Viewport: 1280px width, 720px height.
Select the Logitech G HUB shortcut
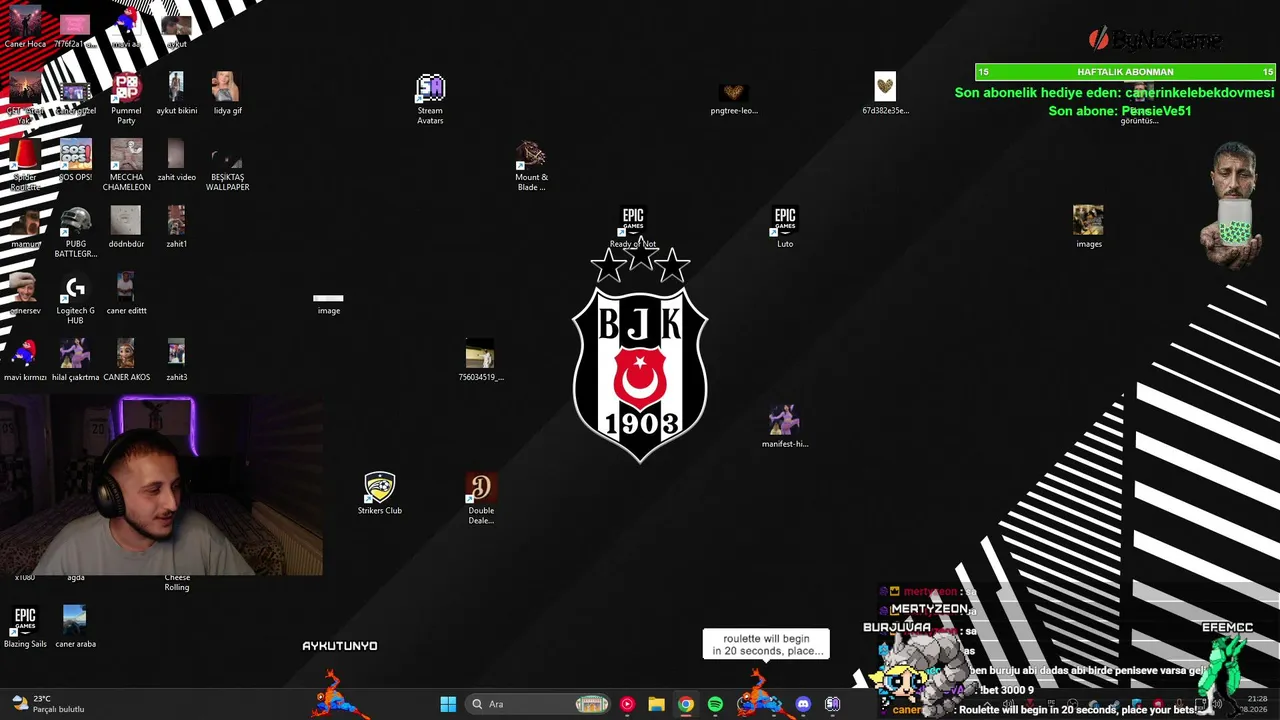point(75,299)
